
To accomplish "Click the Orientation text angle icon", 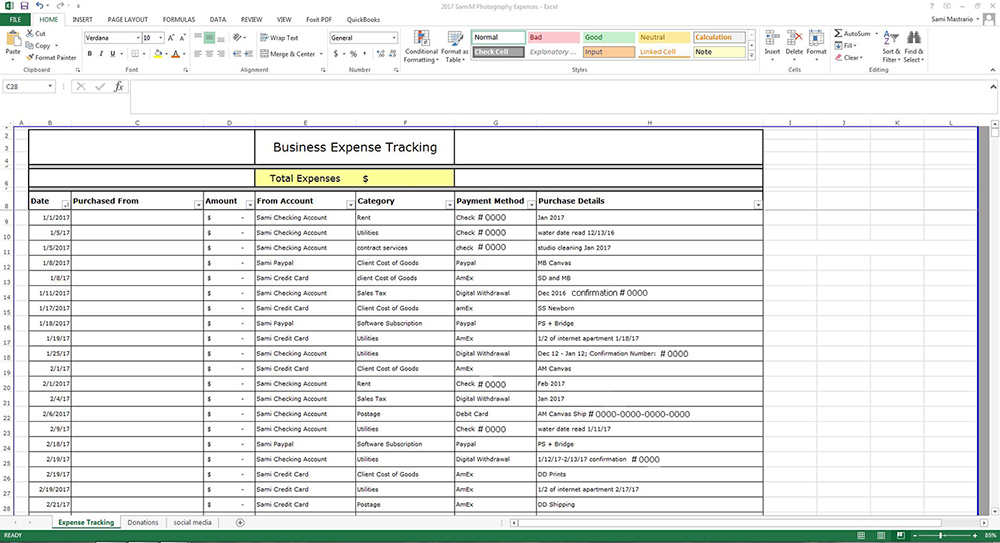I will tap(237, 38).
